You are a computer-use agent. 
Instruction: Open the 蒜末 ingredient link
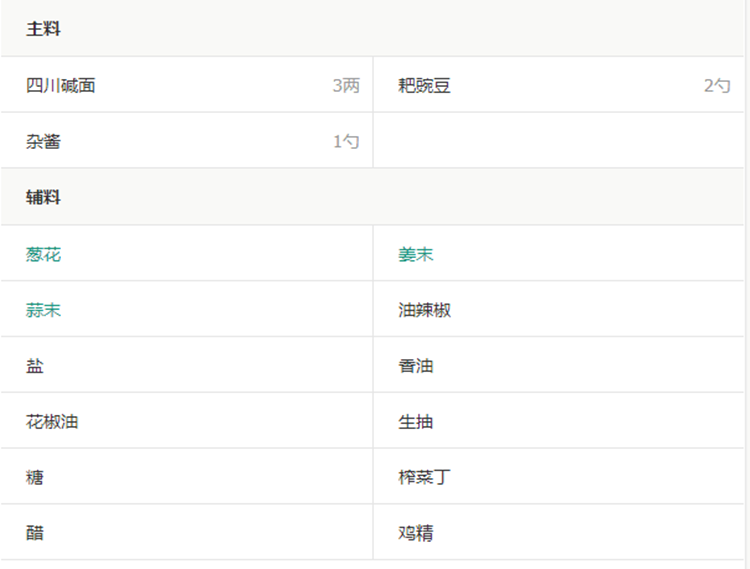tap(43, 311)
